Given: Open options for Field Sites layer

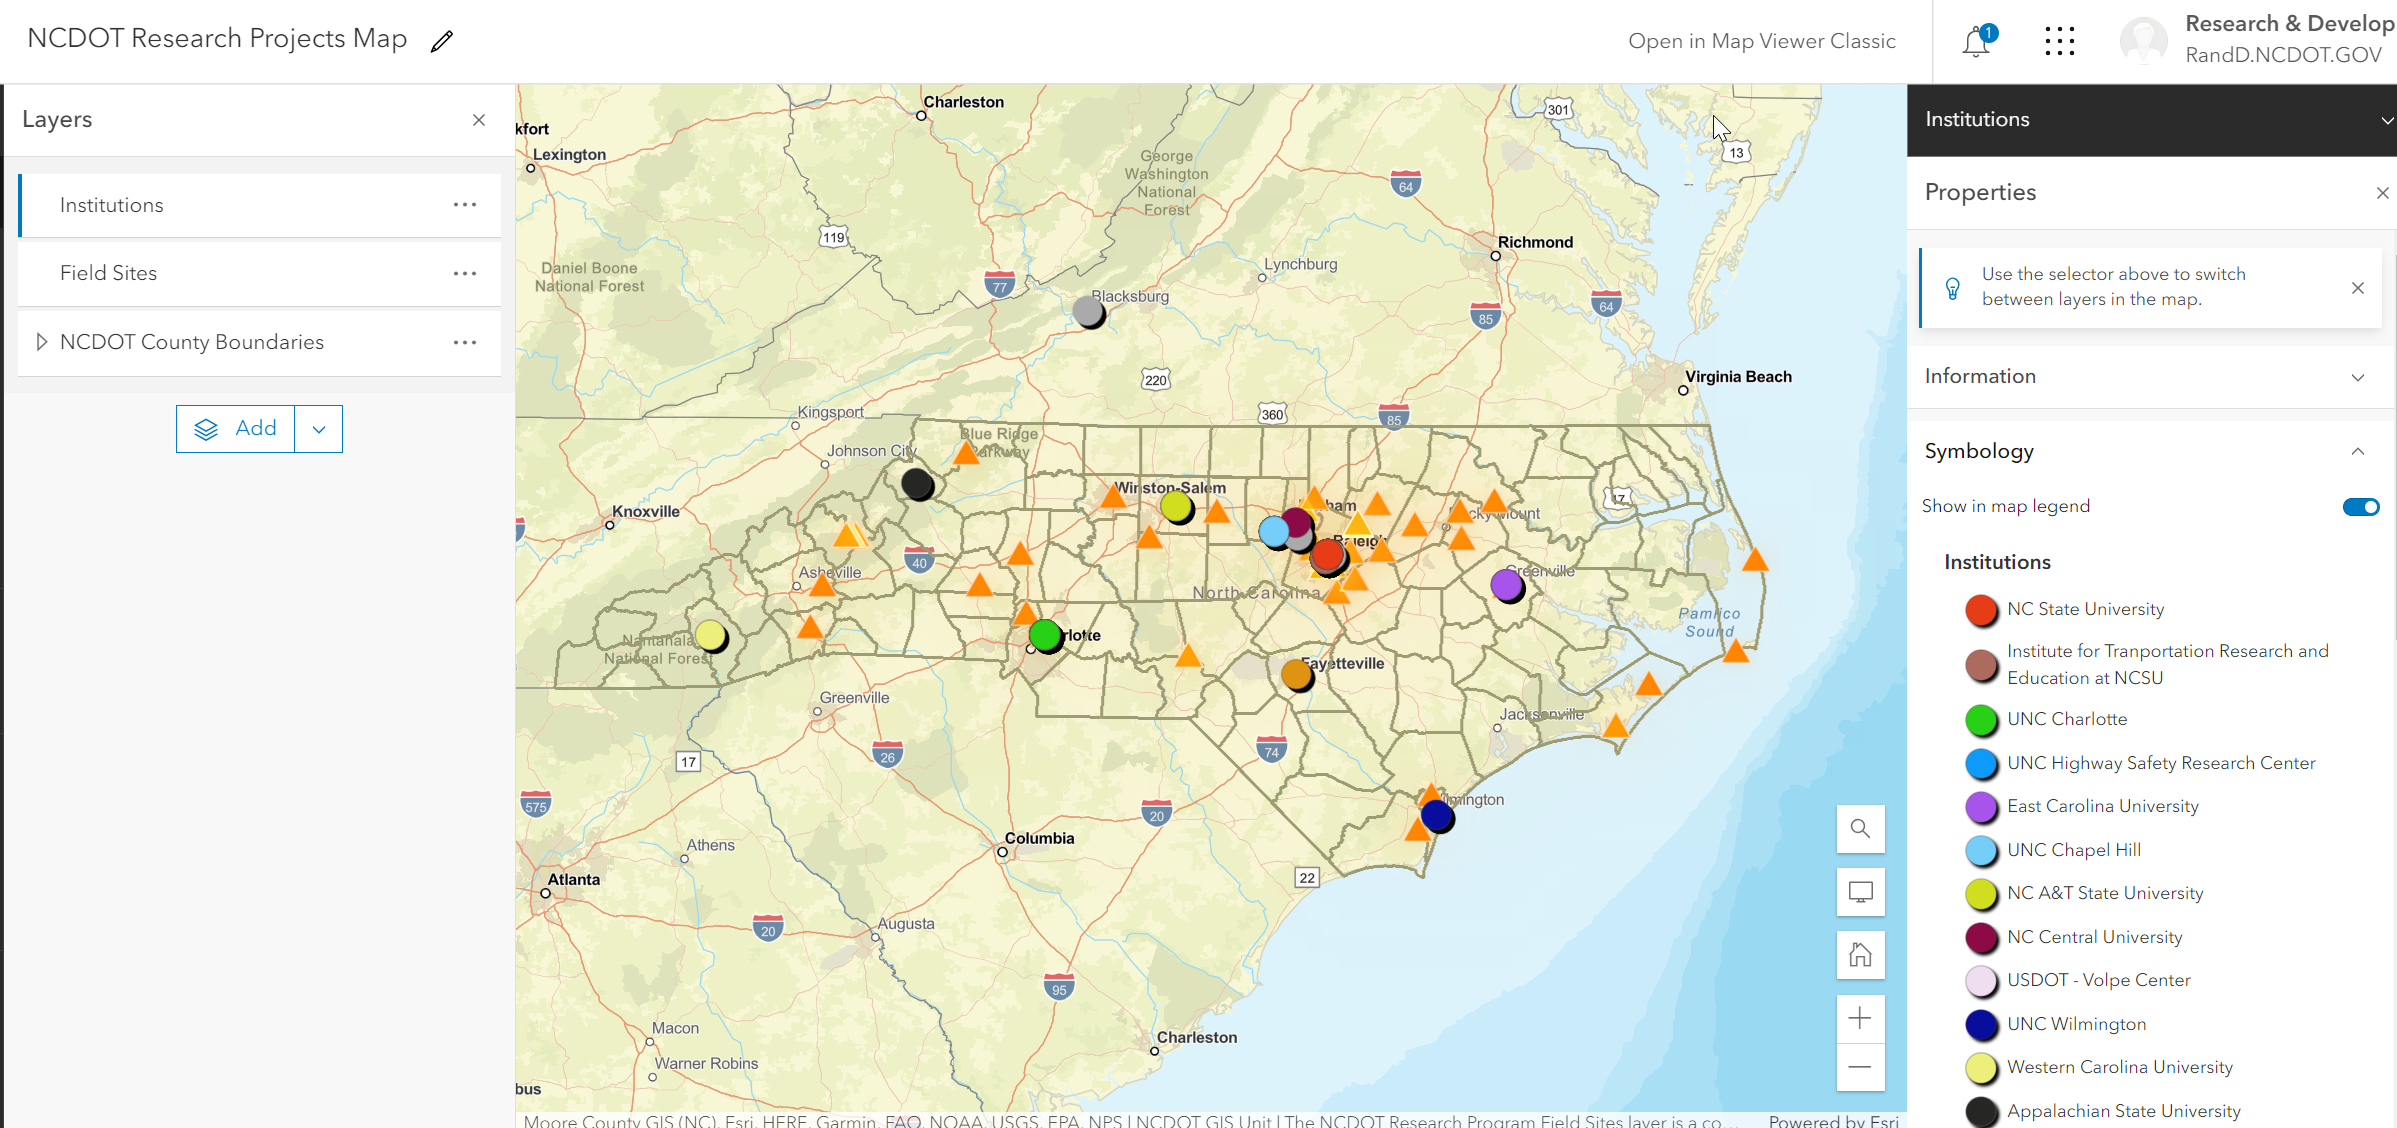Looking at the screenshot, I should click(465, 273).
